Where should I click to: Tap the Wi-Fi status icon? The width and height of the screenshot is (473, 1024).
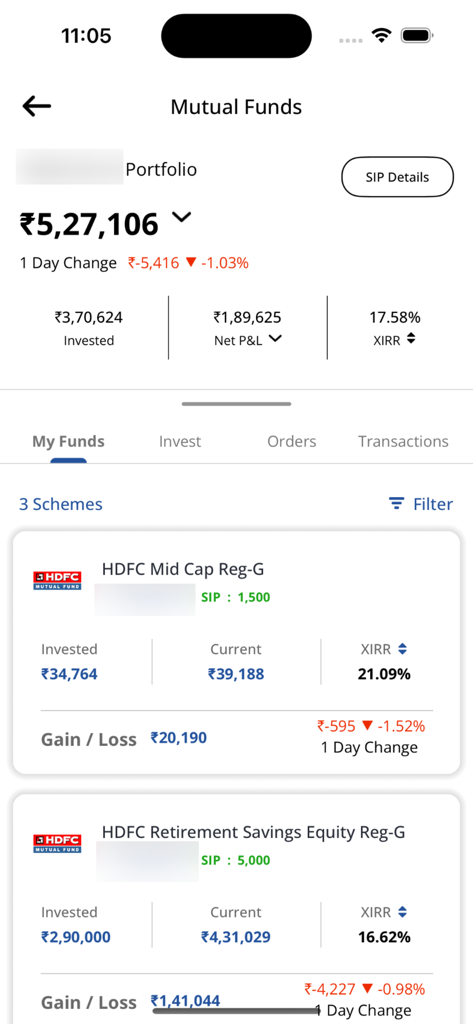click(380, 35)
